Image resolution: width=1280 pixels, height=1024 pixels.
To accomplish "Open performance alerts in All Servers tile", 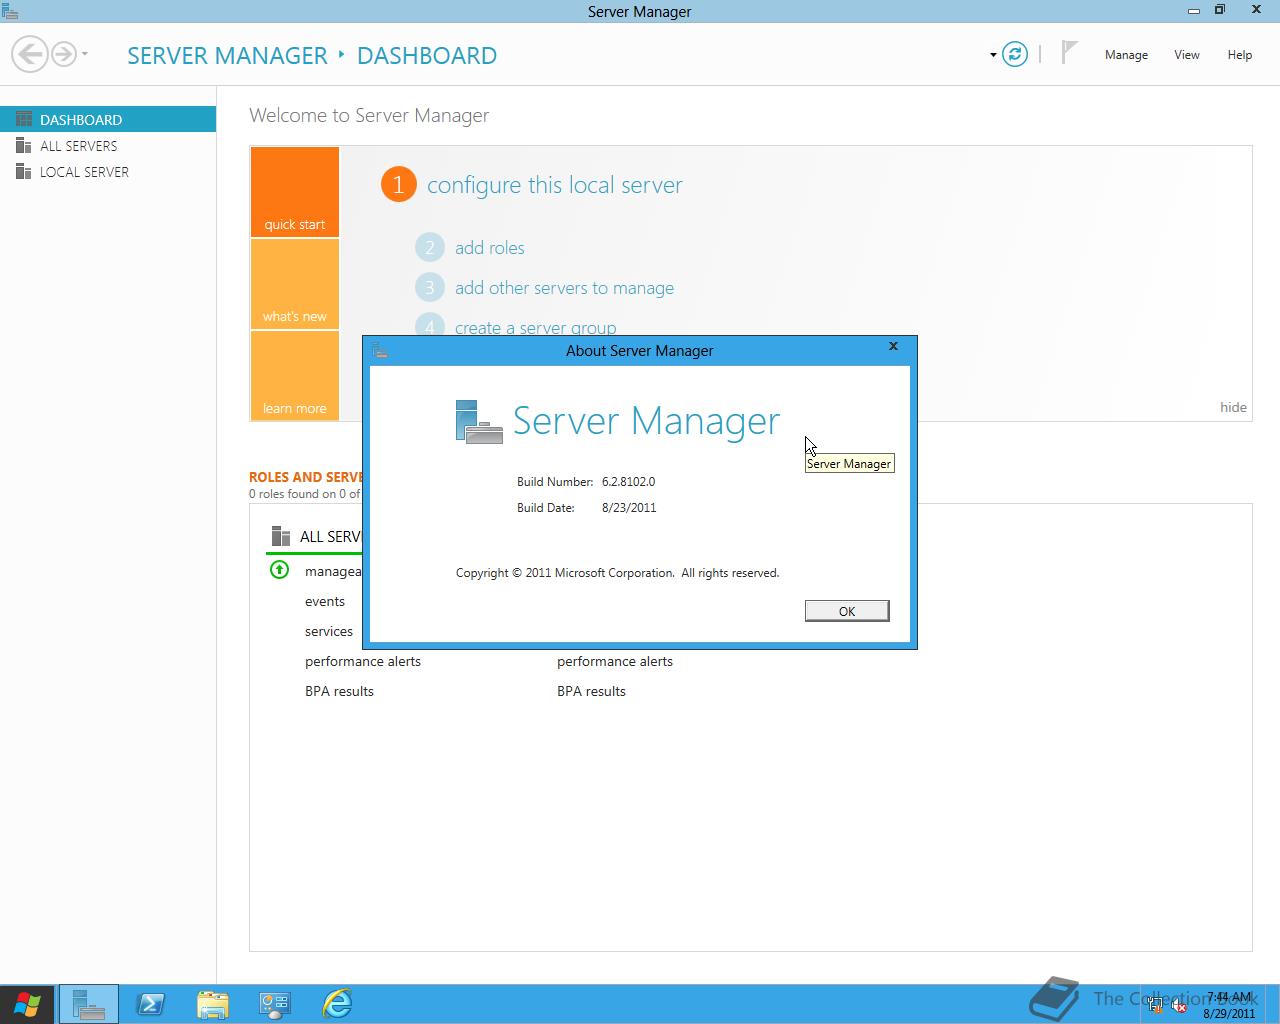I will point(363,661).
